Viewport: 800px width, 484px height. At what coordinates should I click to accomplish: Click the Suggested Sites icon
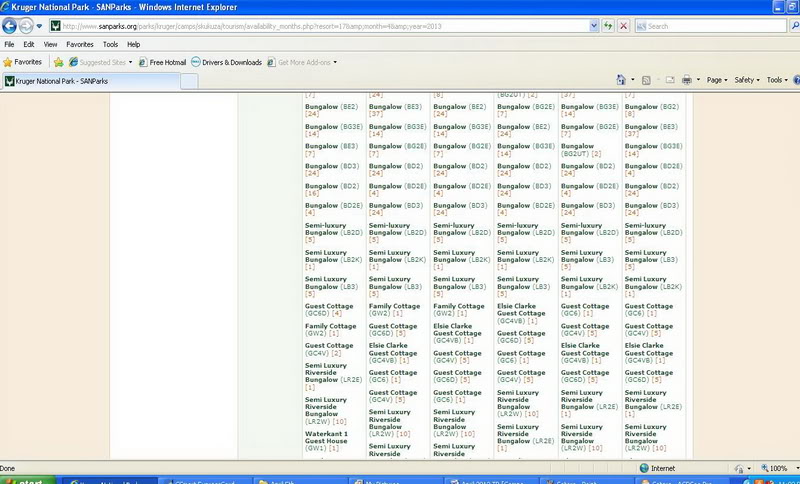pos(73,62)
